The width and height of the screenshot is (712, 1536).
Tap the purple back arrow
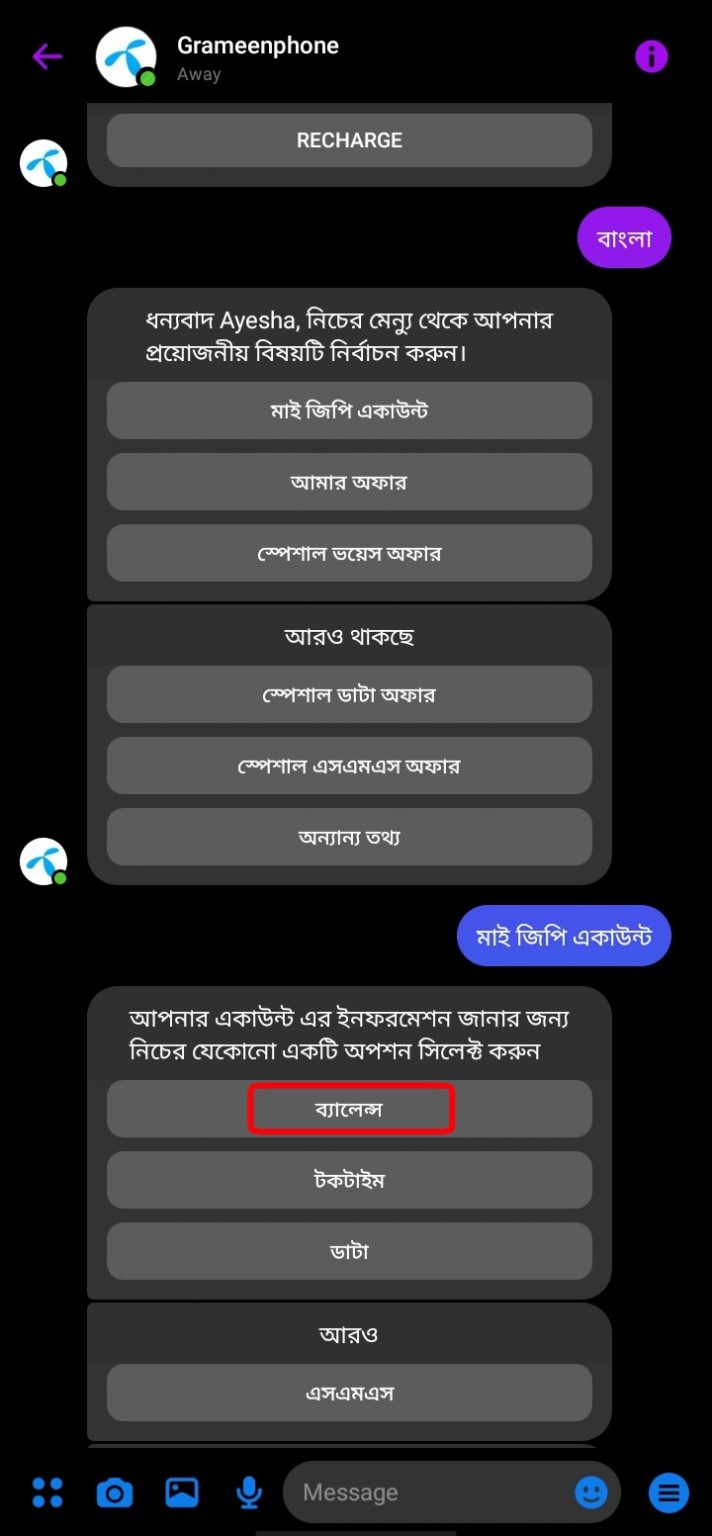click(x=47, y=57)
